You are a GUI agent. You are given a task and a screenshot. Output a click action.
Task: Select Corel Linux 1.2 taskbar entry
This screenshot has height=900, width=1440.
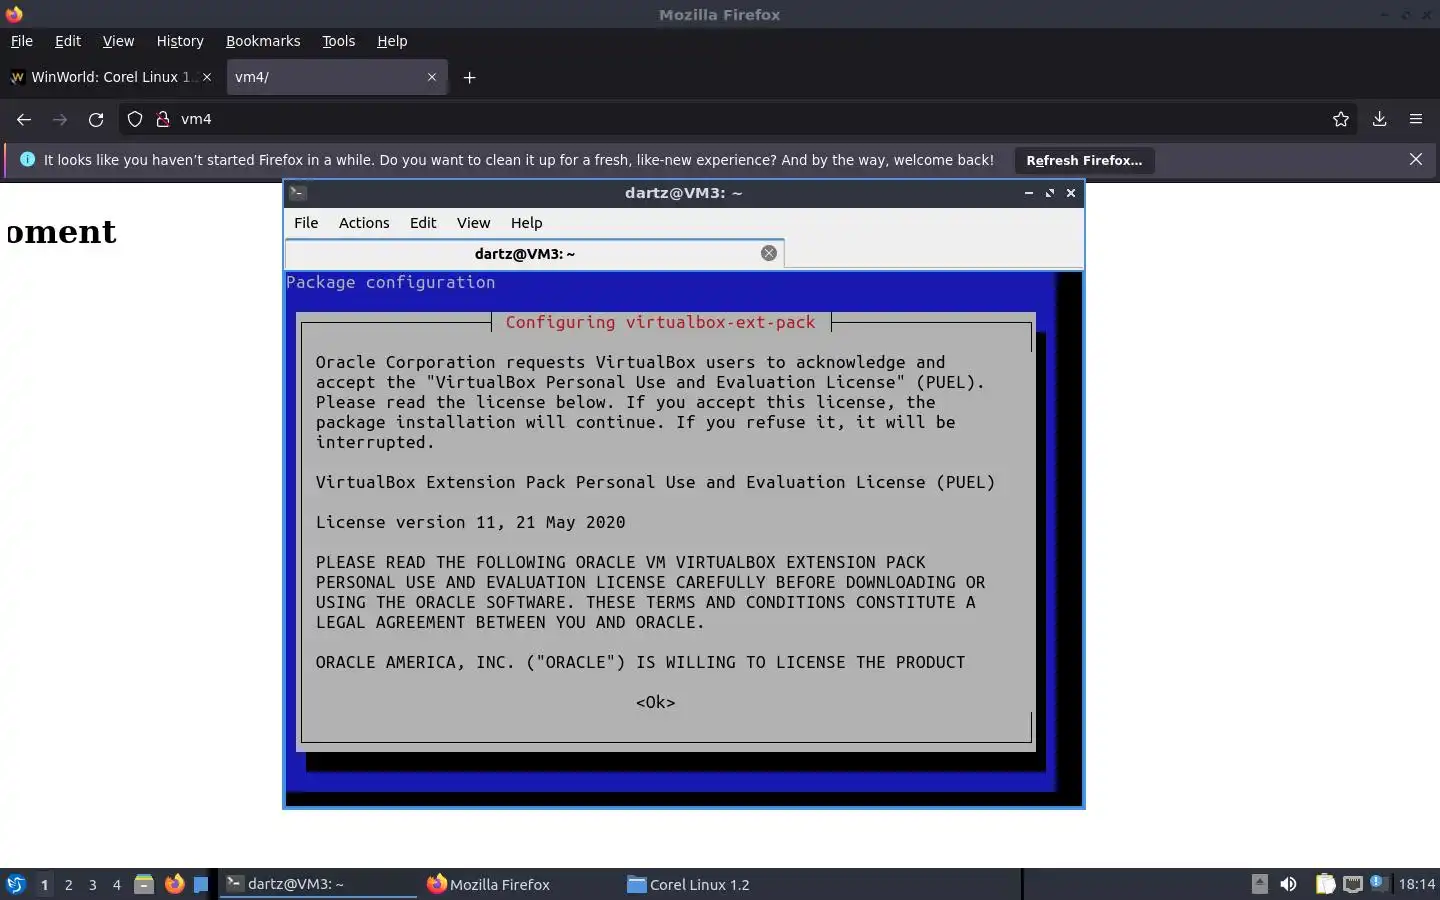[720, 884]
